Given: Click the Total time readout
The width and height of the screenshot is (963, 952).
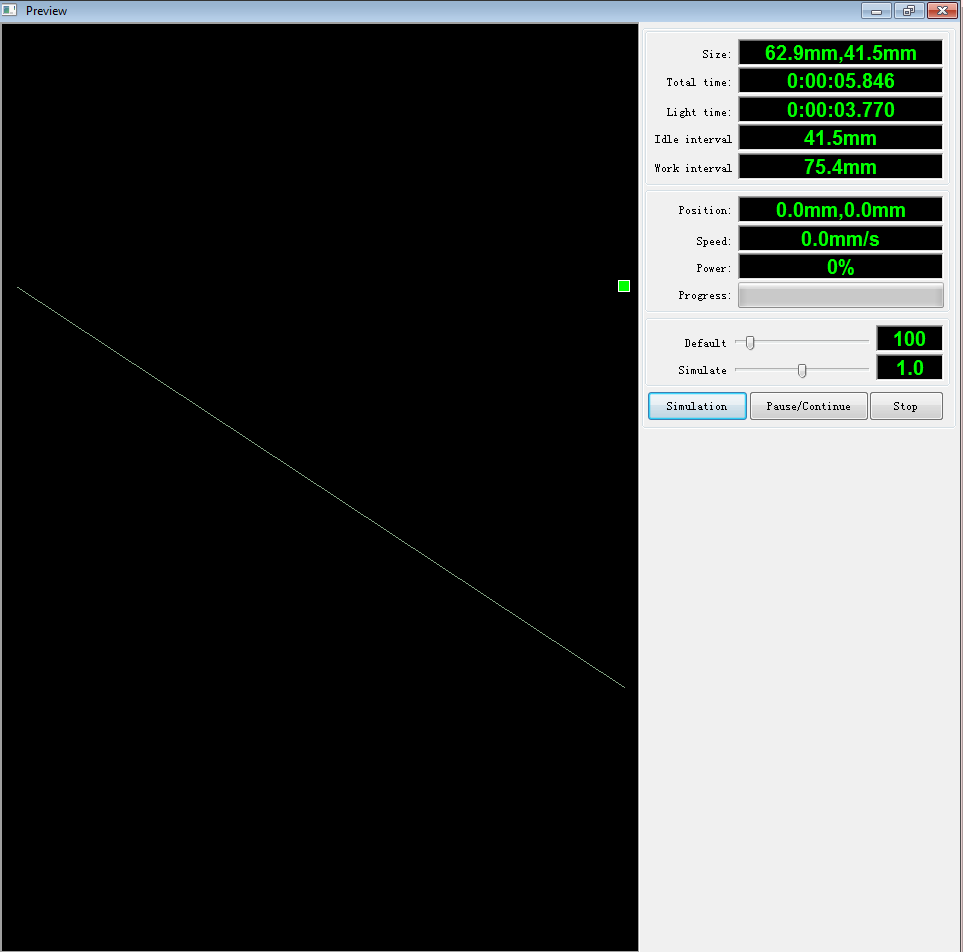Looking at the screenshot, I should (840, 81).
